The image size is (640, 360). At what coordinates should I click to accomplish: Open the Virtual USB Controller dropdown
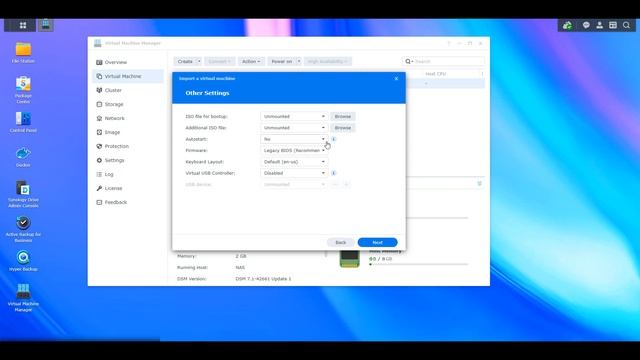[x=294, y=173]
